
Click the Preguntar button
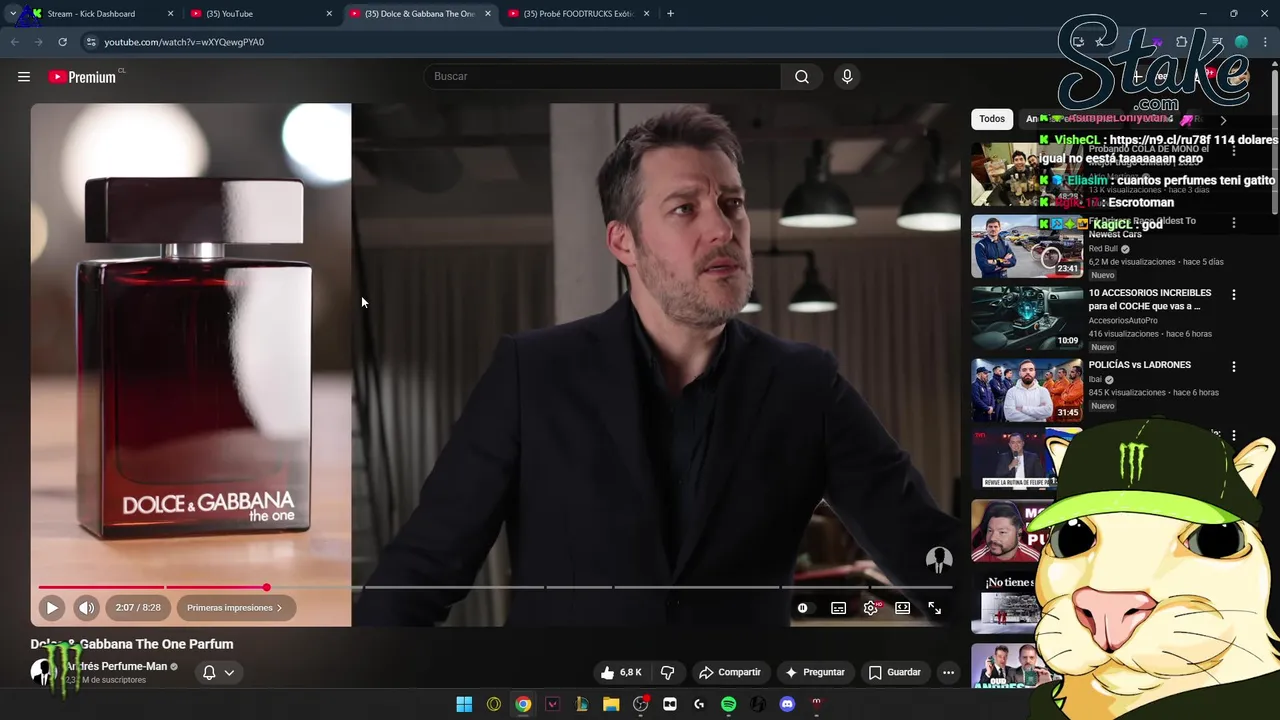tap(815, 672)
